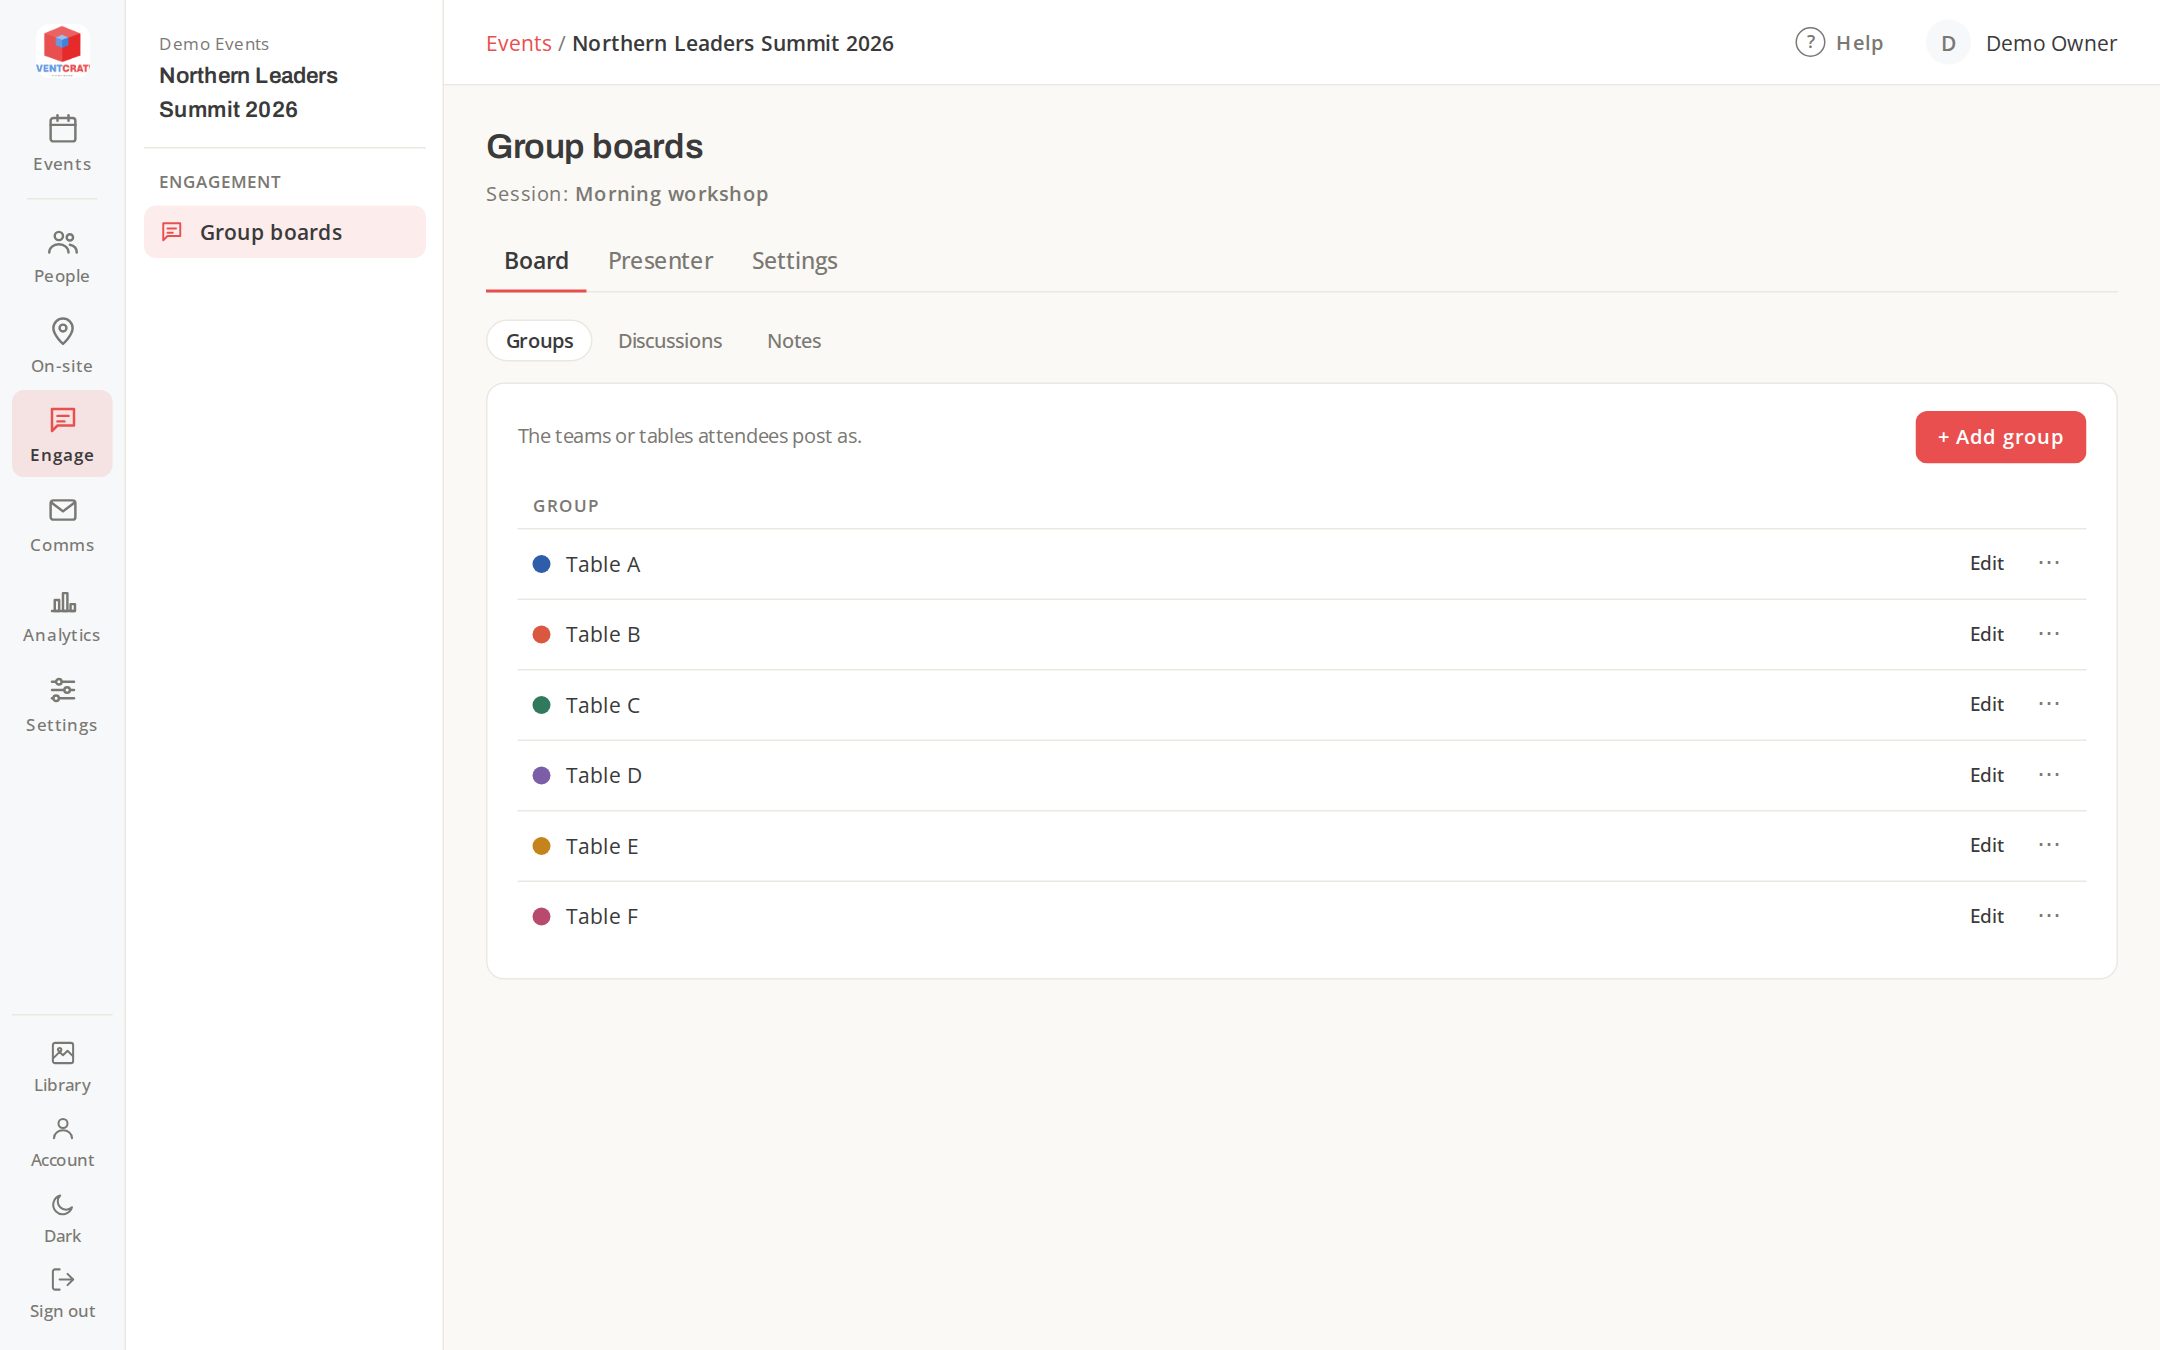
Task: Click the Demo Owner name
Action: pyautogui.click(x=2051, y=43)
